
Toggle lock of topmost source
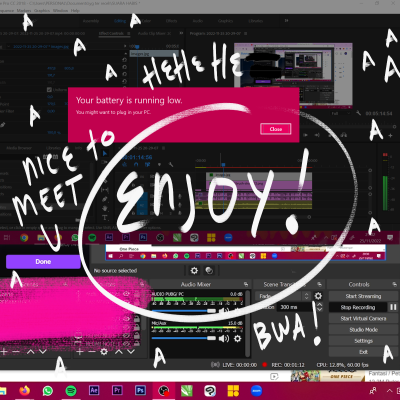137,294
